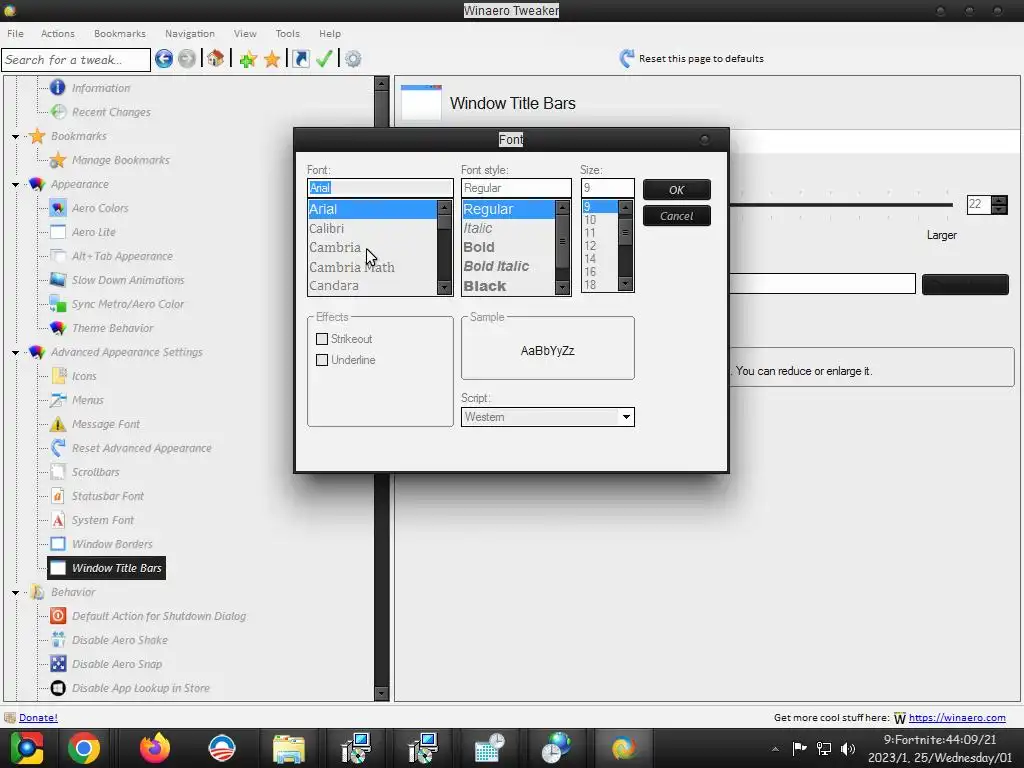Click the Font name input field

point(380,188)
